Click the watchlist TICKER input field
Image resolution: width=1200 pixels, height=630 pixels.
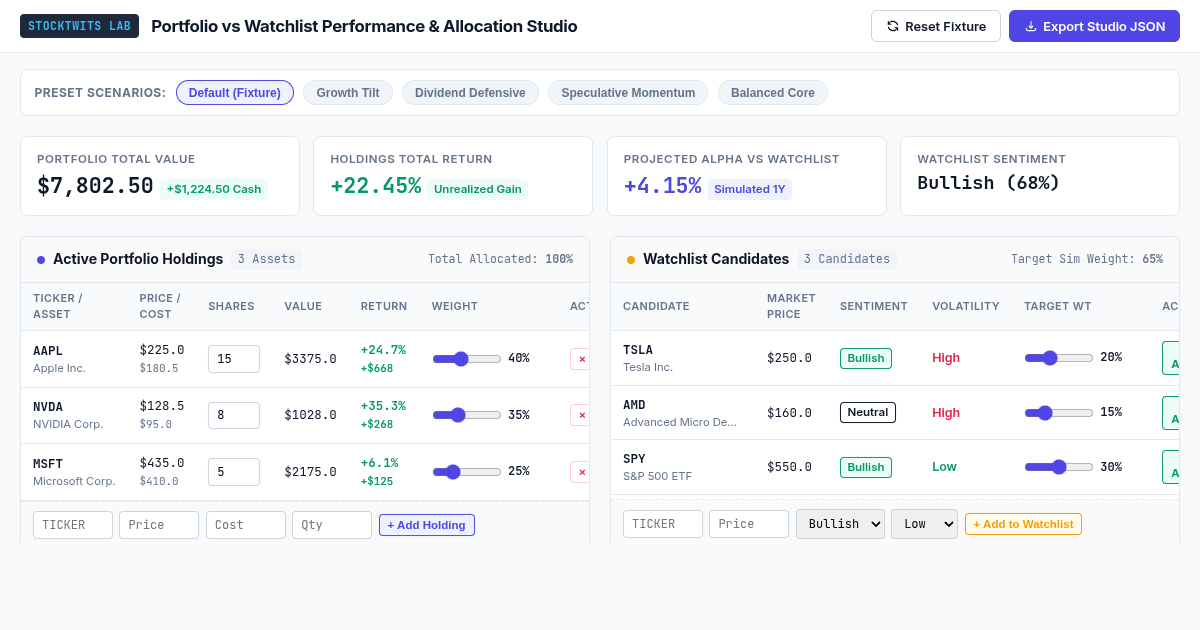(x=663, y=524)
